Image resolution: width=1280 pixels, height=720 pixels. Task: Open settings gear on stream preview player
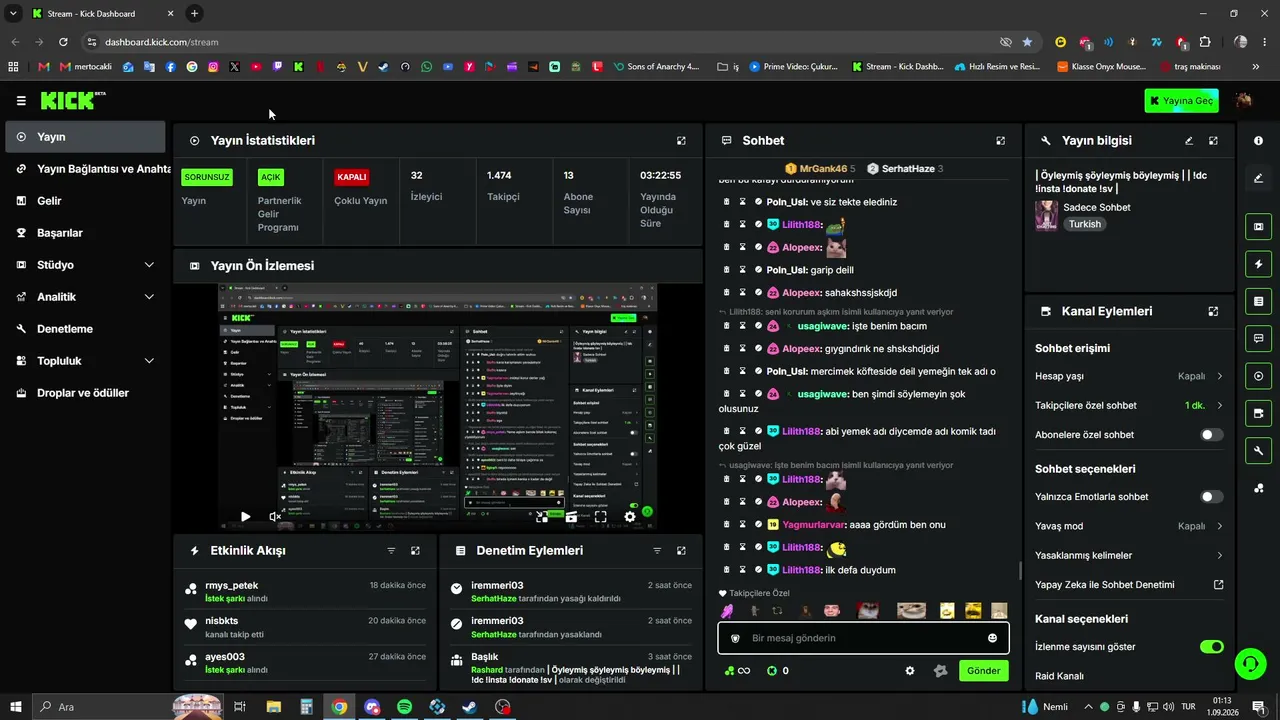(x=630, y=517)
